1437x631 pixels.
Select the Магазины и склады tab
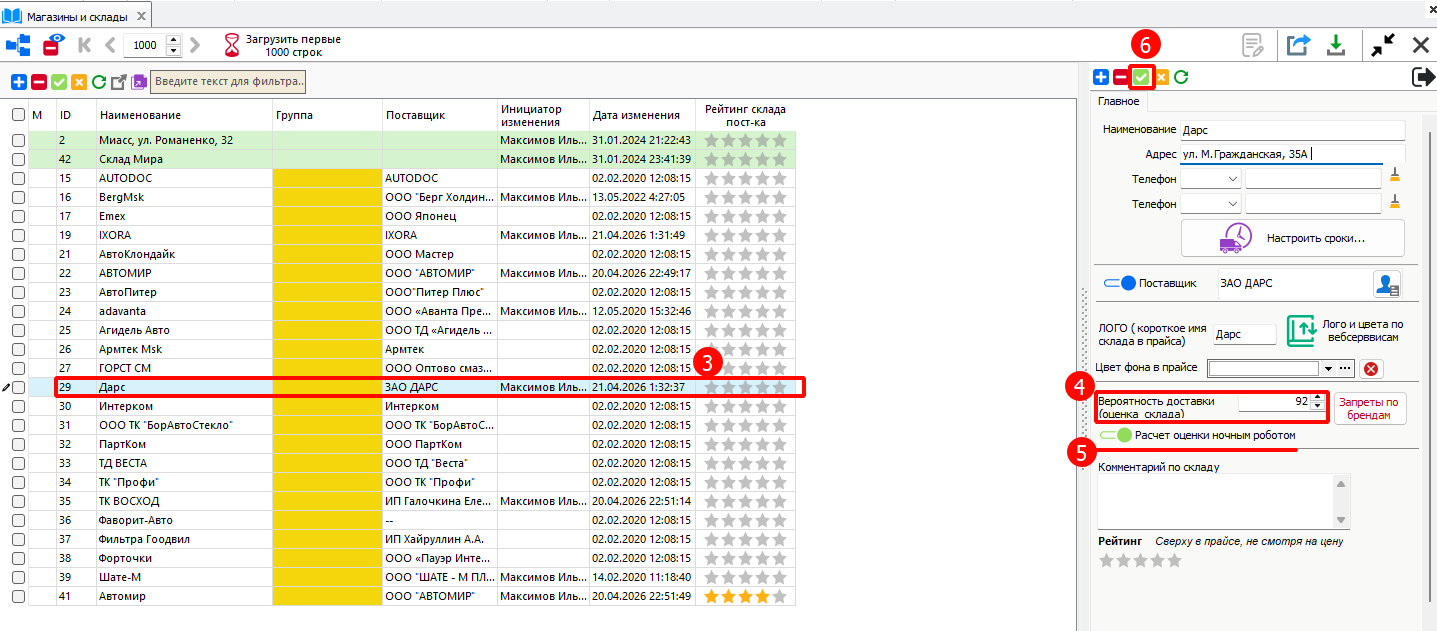(76, 16)
